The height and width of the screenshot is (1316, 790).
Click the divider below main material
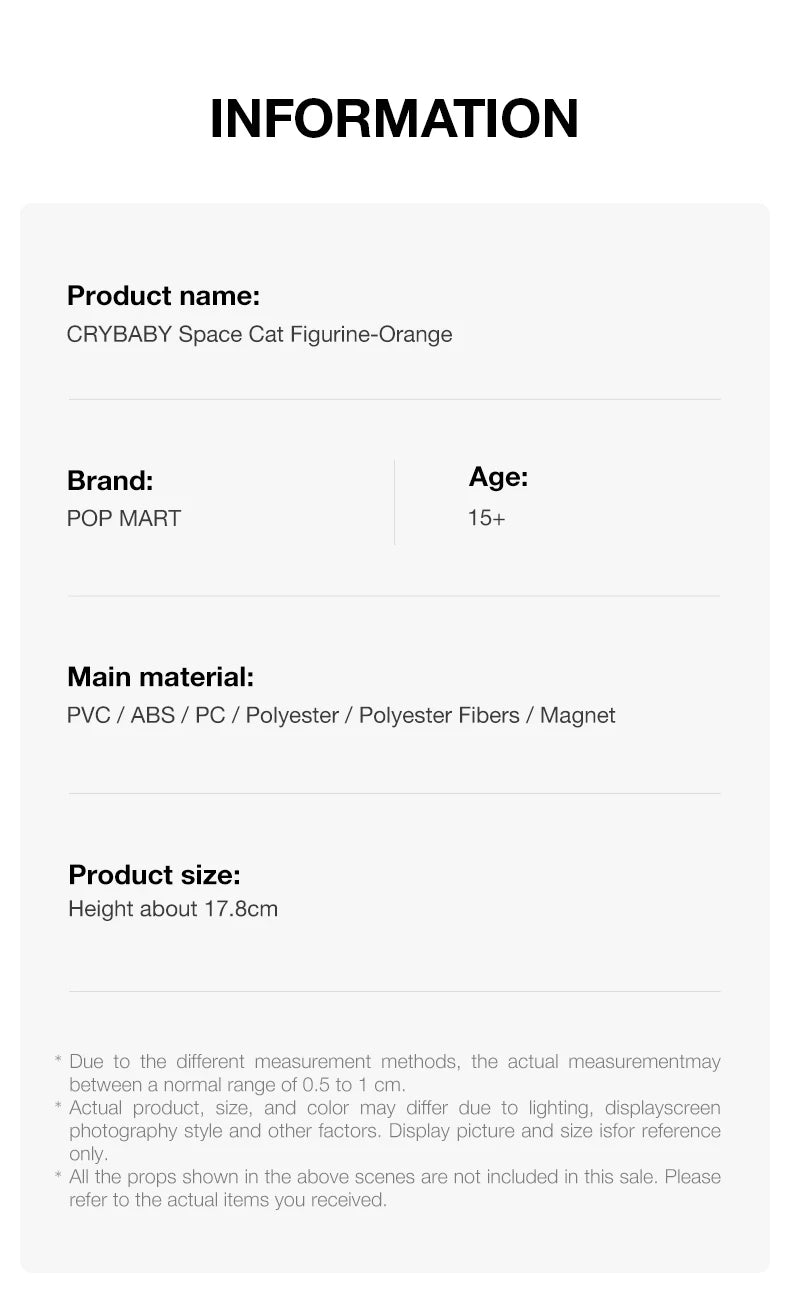tap(394, 793)
